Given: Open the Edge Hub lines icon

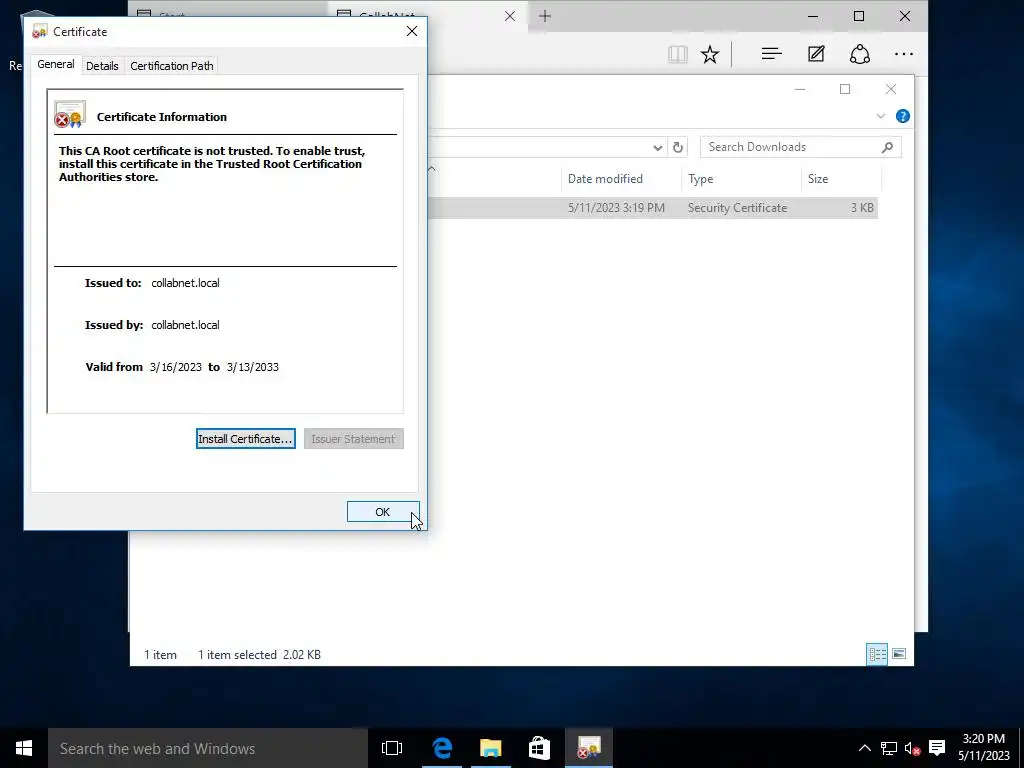Looking at the screenshot, I should coord(771,54).
